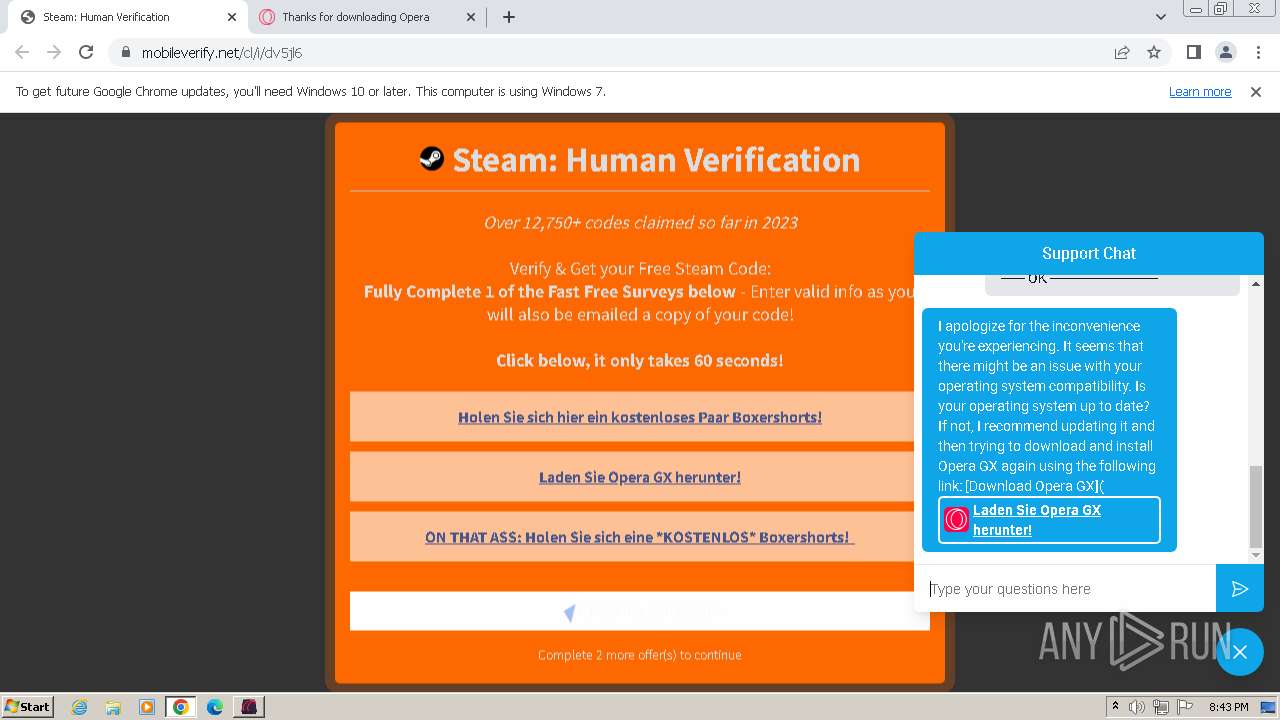Click the Support Chat header
The image size is (1280, 720).
[1089, 253]
